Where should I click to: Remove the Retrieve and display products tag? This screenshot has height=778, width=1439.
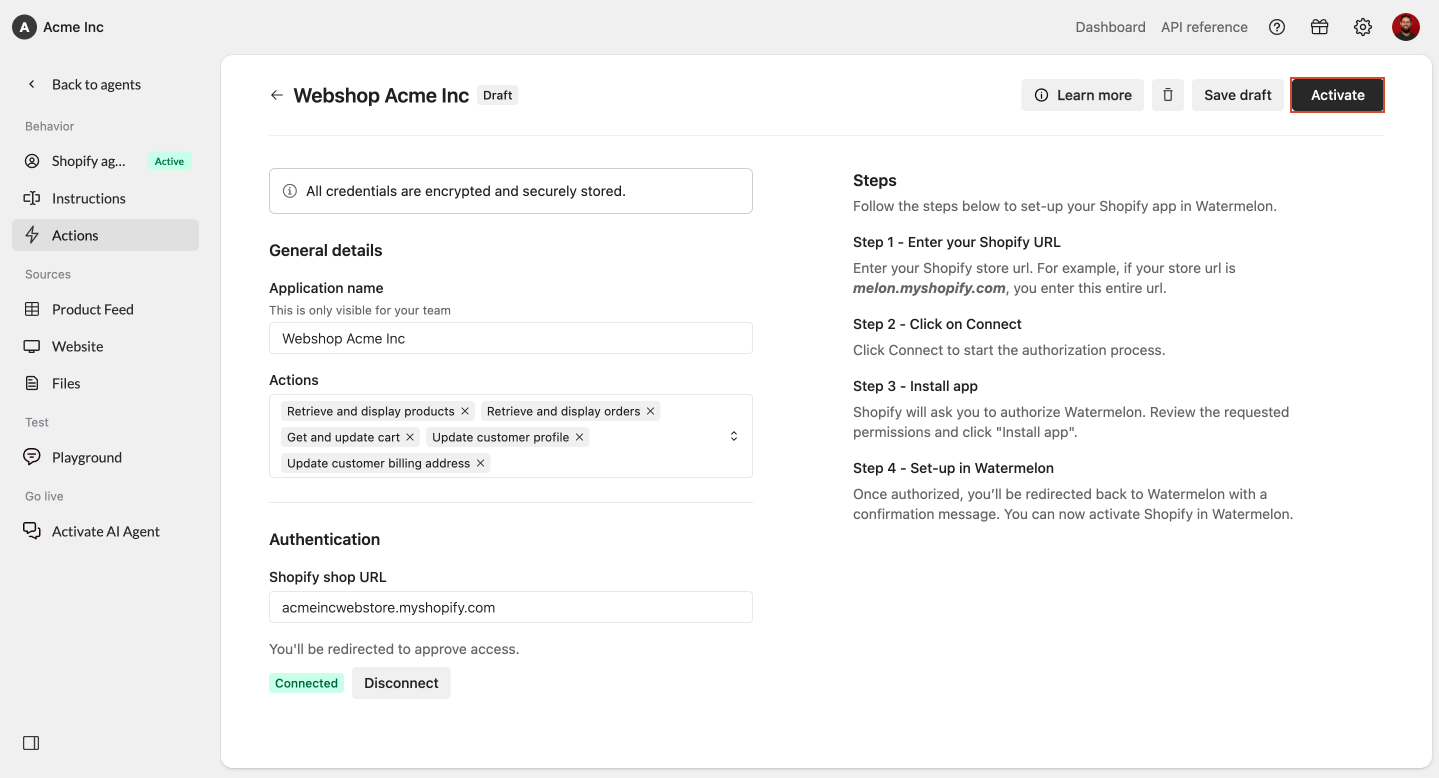click(465, 411)
